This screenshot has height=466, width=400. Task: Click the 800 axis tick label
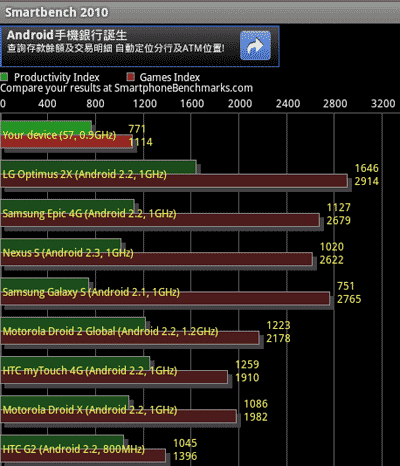[95, 103]
